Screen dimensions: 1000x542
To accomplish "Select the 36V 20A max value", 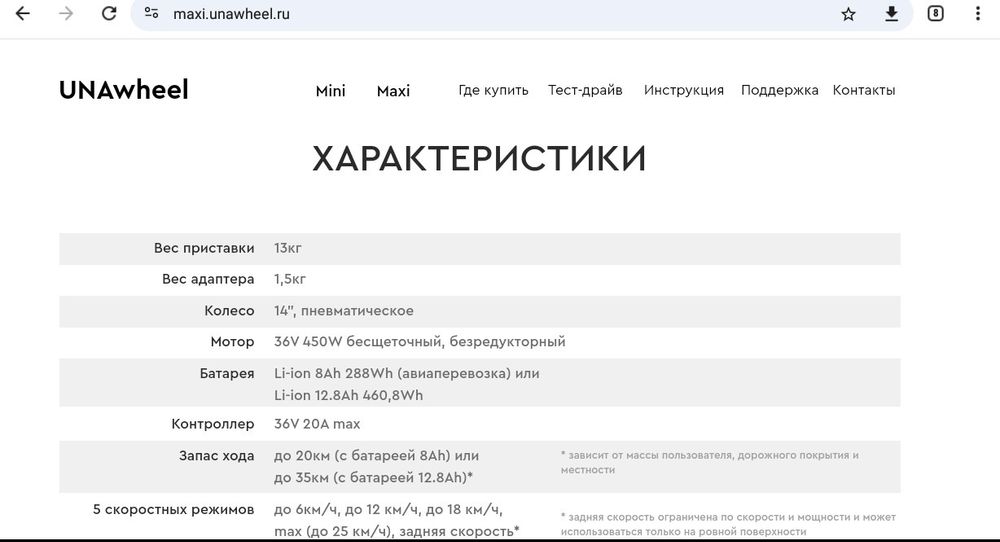I will (x=317, y=424).
